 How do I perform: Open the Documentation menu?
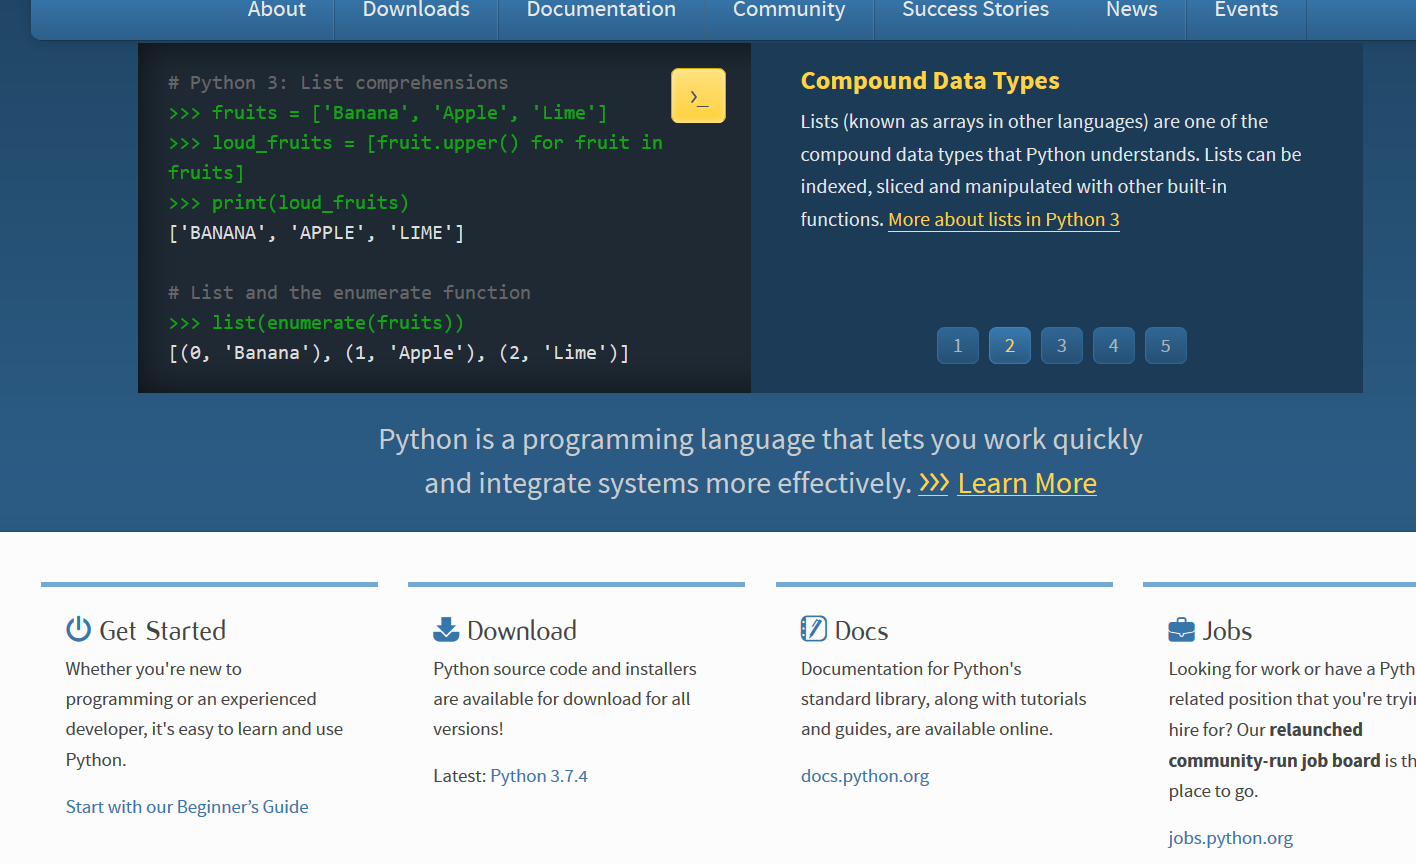[x=601, y=10]
